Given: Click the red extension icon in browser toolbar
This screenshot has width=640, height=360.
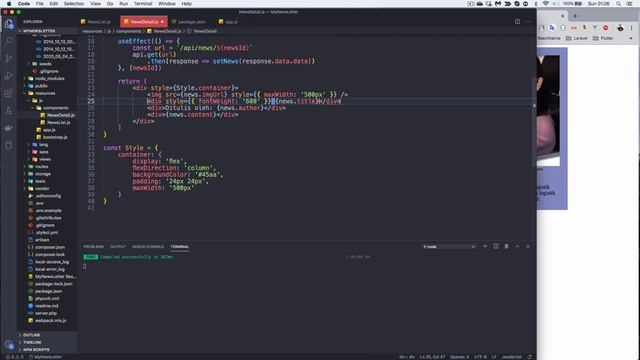Looking at the screenshot, I should (606, 28).
